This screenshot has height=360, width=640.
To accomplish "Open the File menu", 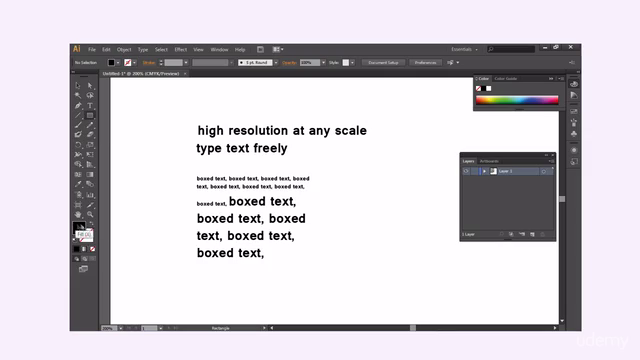I will [92, 49].
